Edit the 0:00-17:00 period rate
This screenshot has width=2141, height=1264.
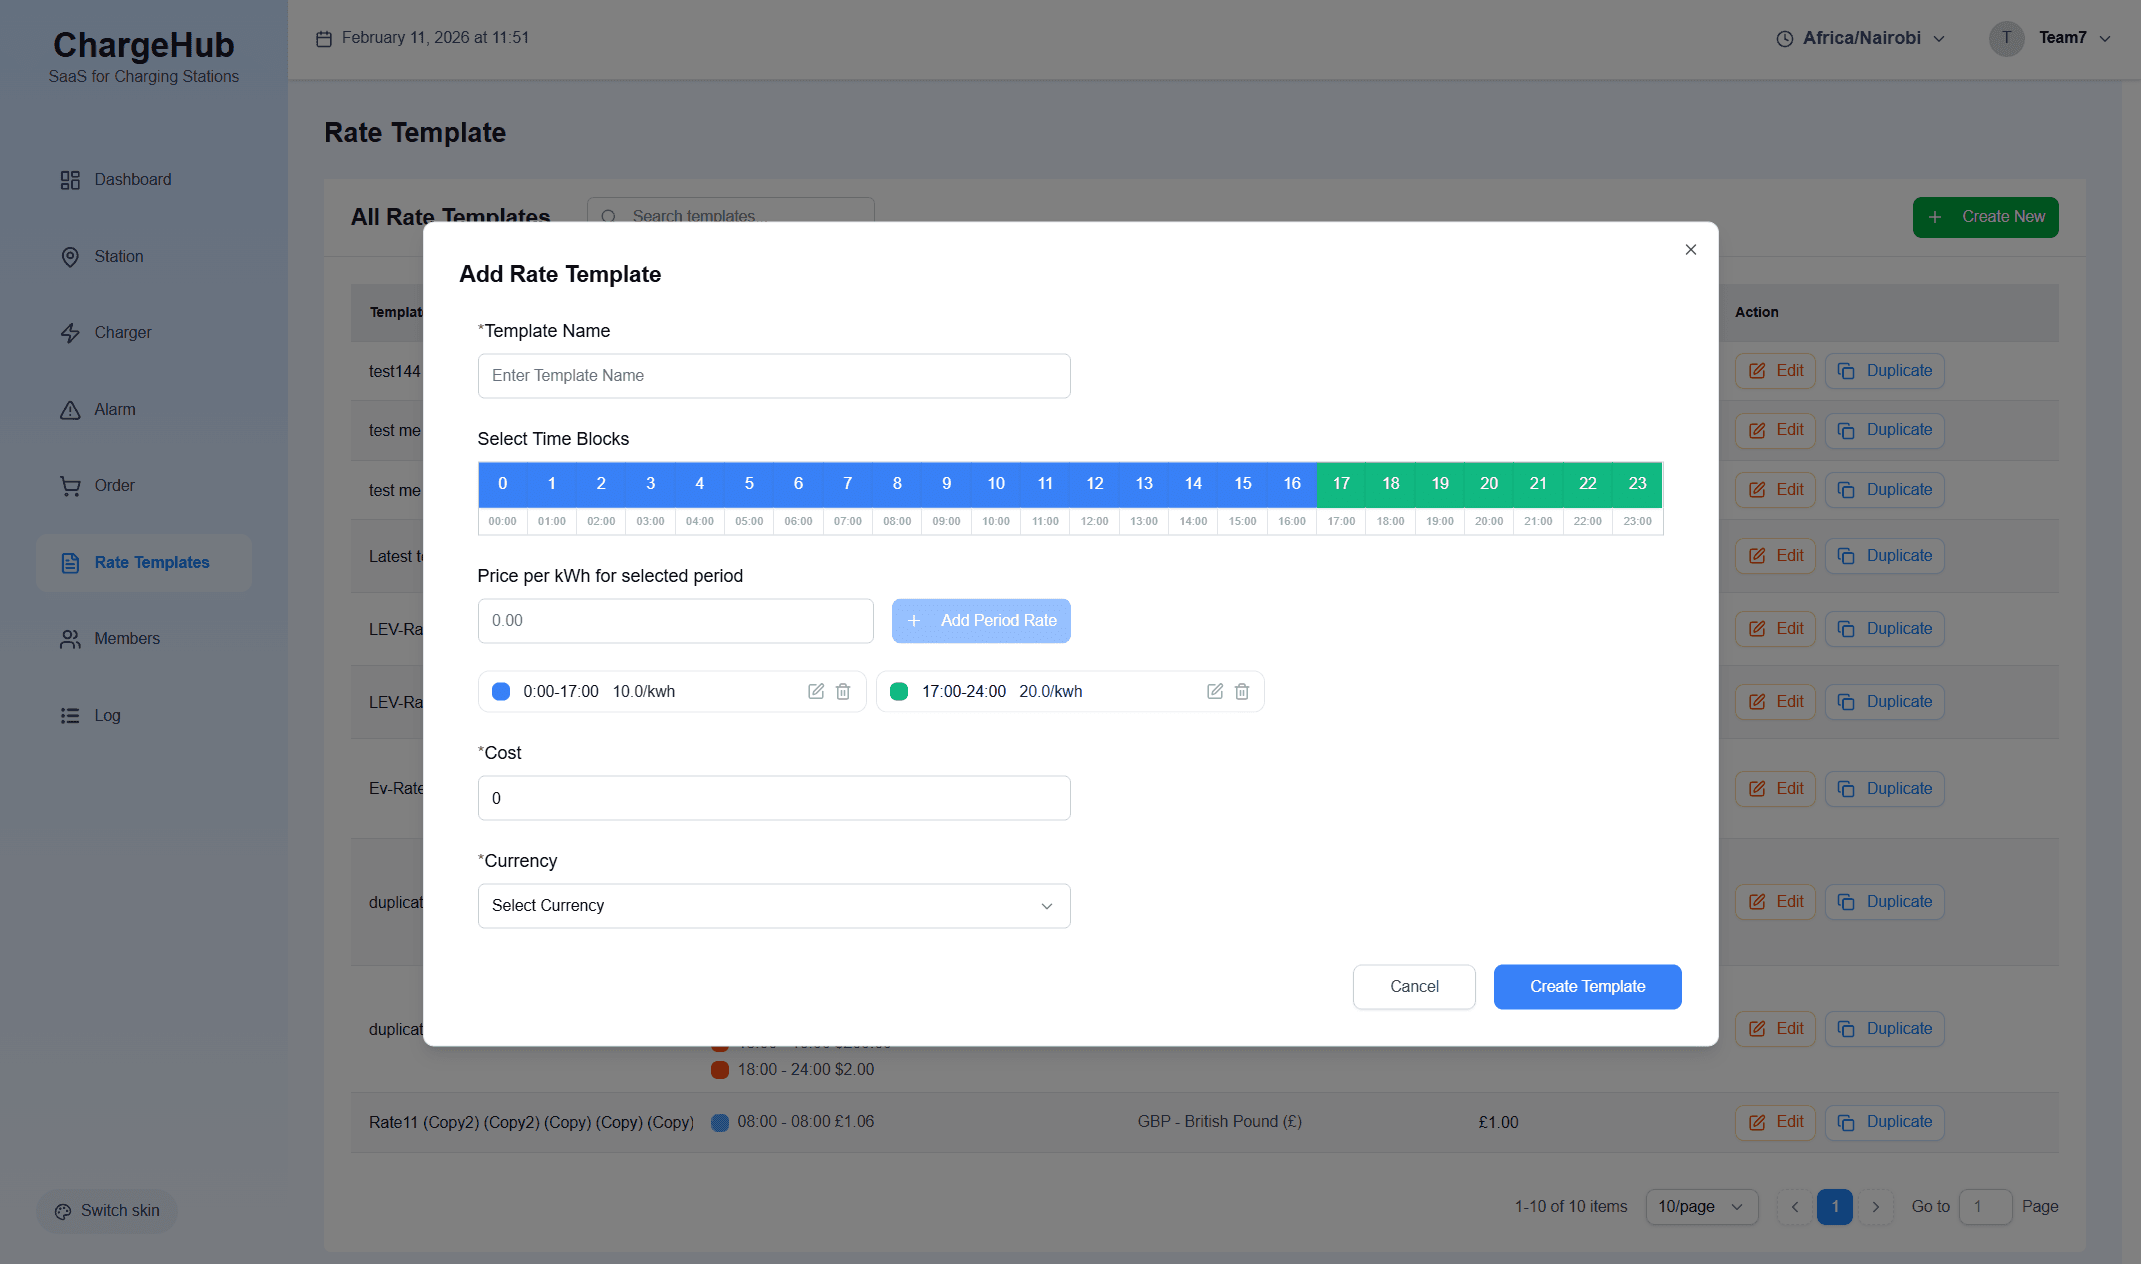816,691
